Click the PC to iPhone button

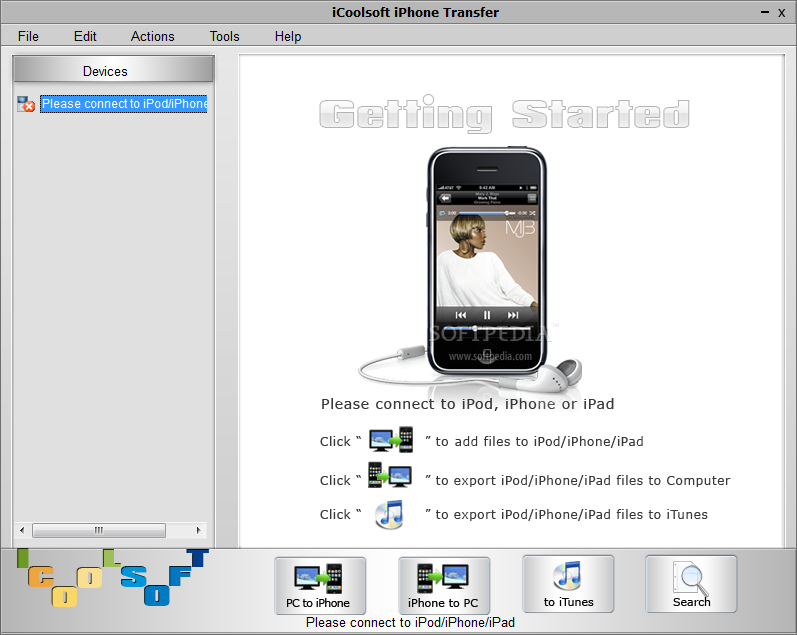pyautogui.click(x=320, y=585)
